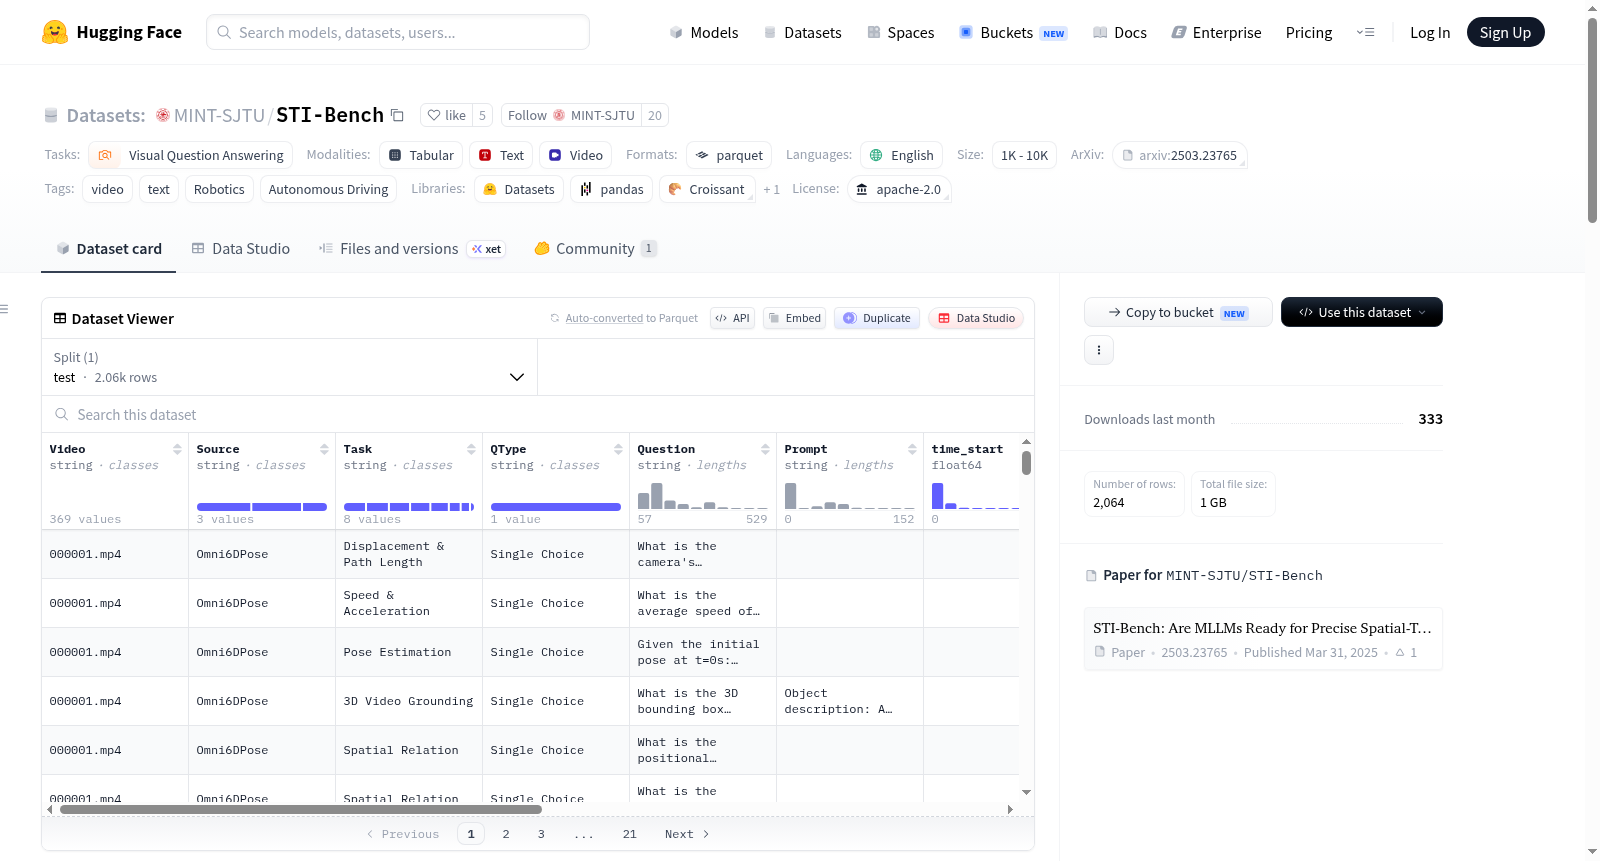Viewport: 1600px width, 861px height.
Task: Click the Autonomous Driving tag
Action: [x=328, y=189]
